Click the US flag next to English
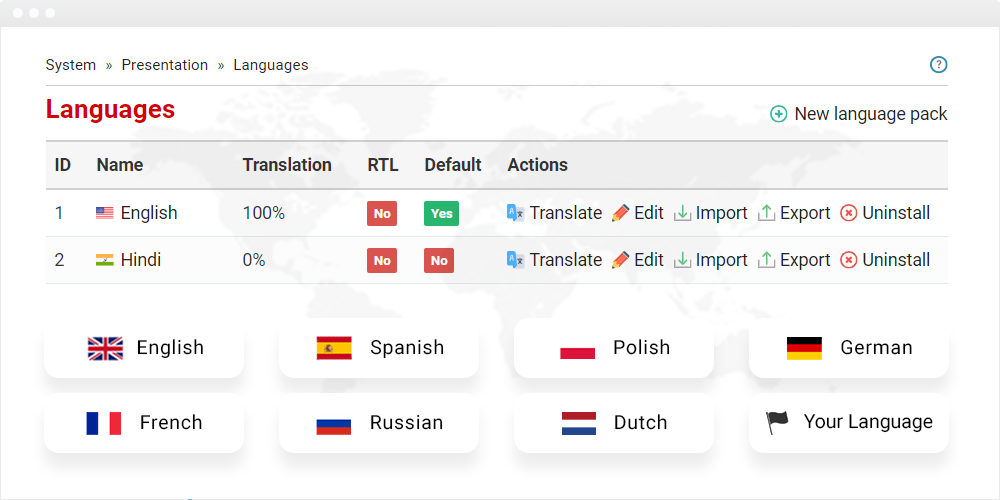The height and width of the screenshot is (500, 1000). [x=105, y=213]
